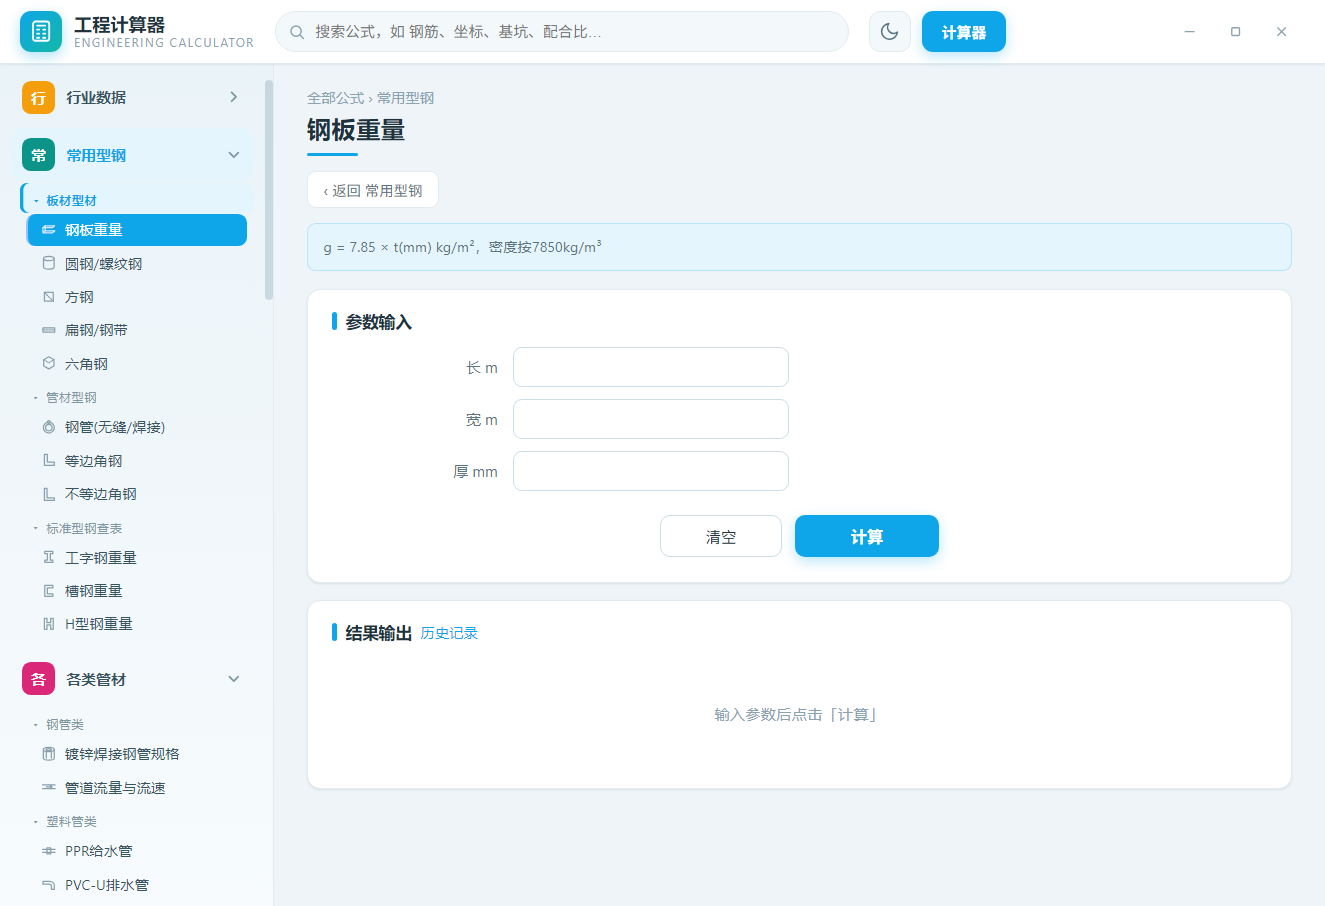Image resolution: width=1325 pixels, height=906 pixels.
Task: Click the 扁钢/钢带 flat bar icon
Action: pyautogui.click(x=49, y=330)
